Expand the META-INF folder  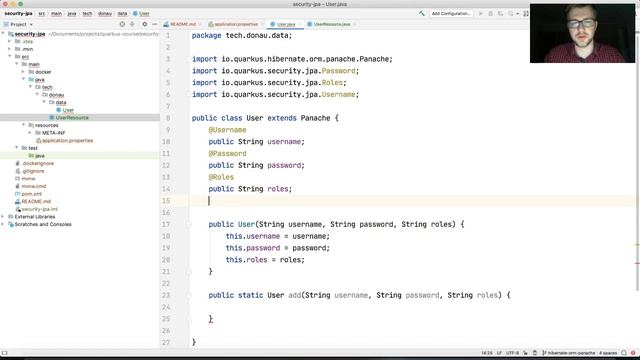30,133
